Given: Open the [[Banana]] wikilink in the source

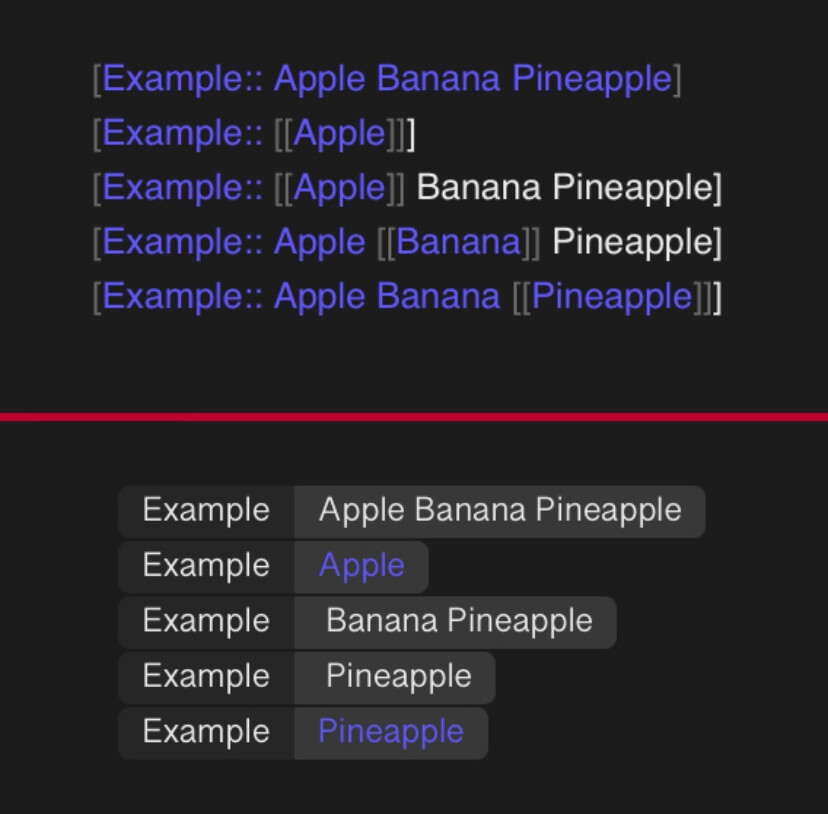Looking at the screenshot, I should point(459,242).
